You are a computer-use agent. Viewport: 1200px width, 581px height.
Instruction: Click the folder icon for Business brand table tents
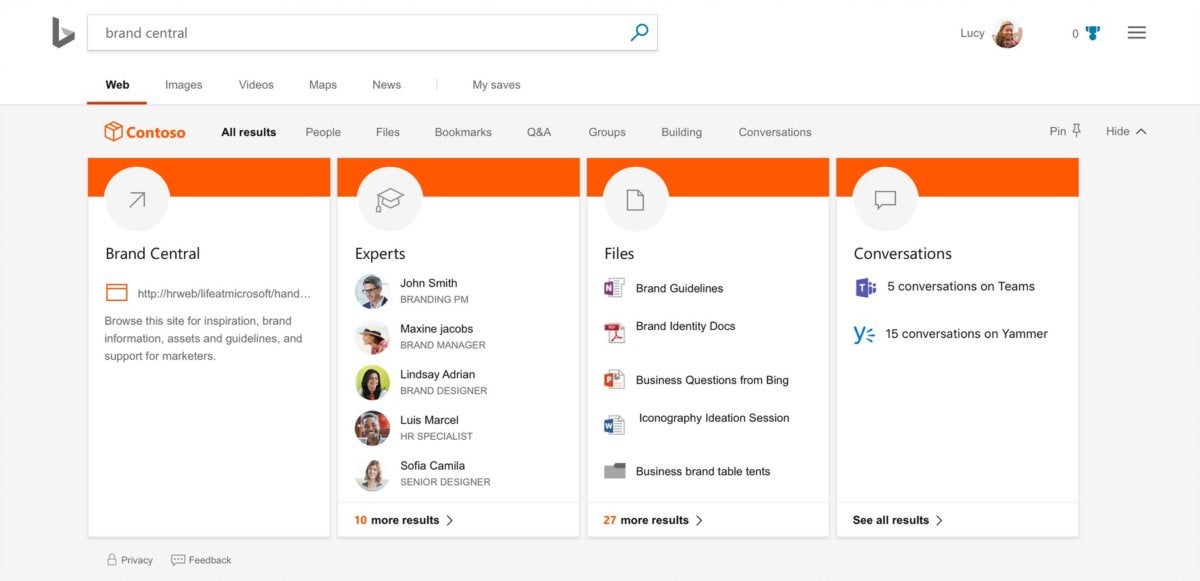[614, 471]
